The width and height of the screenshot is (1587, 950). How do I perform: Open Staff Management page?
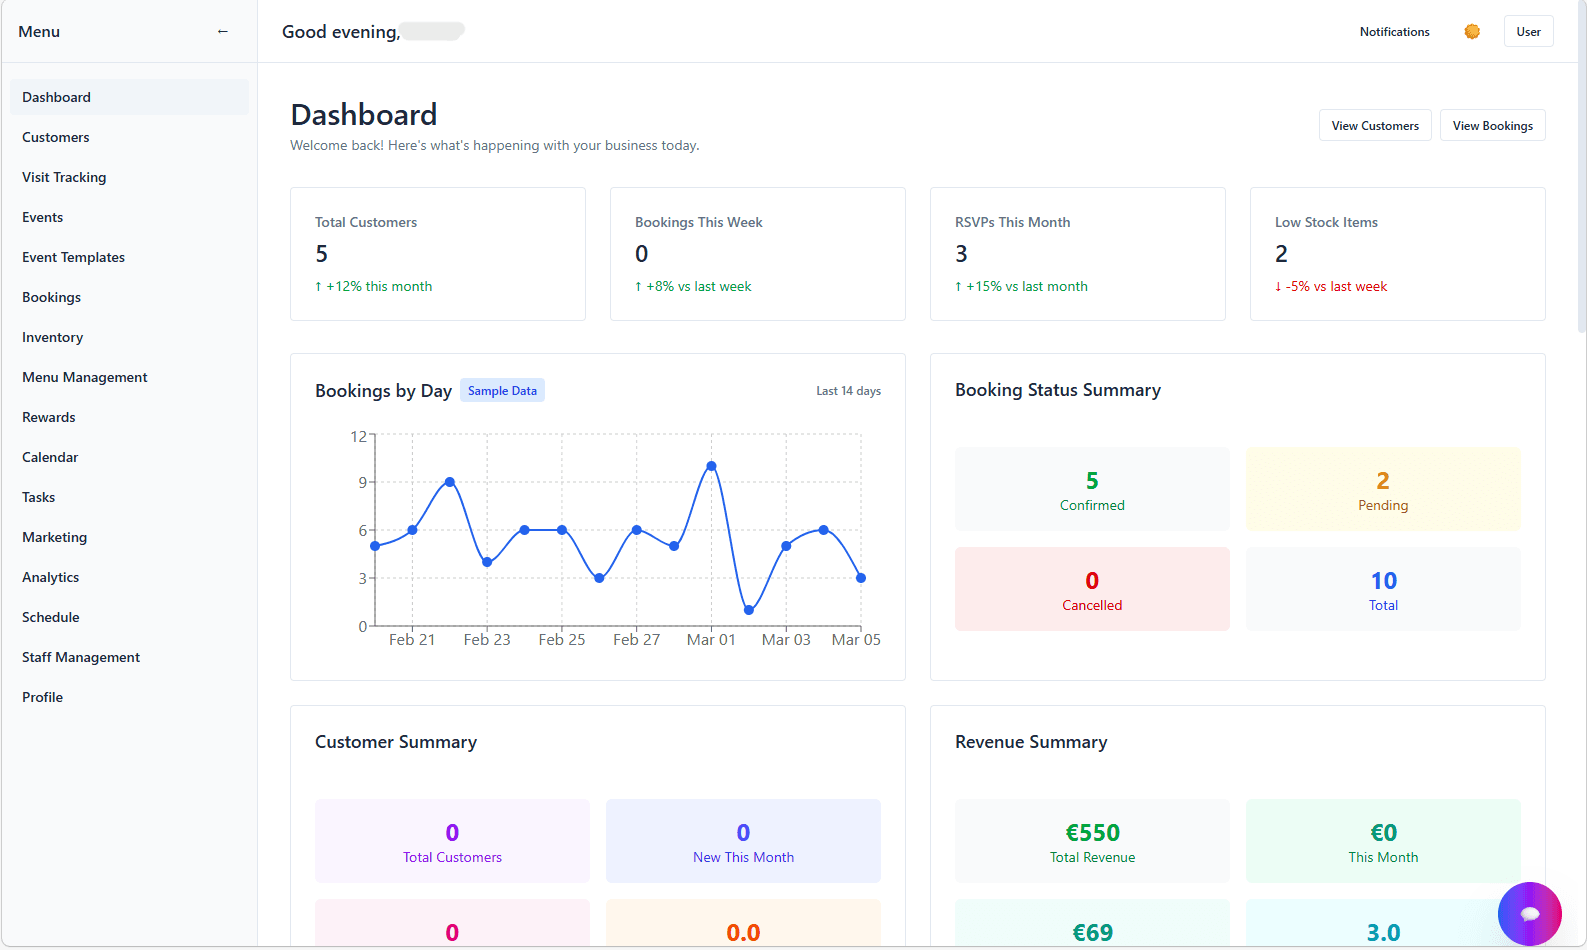[81, 657]
